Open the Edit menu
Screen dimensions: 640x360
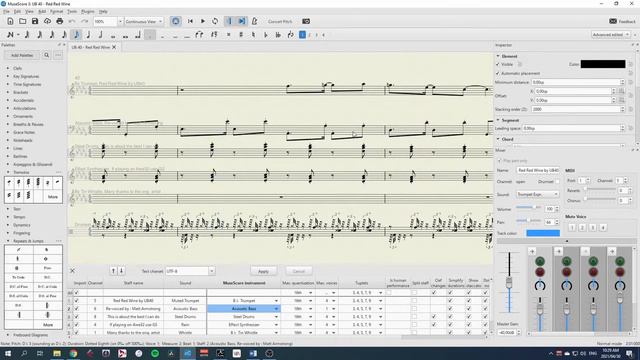coord(17,11)
